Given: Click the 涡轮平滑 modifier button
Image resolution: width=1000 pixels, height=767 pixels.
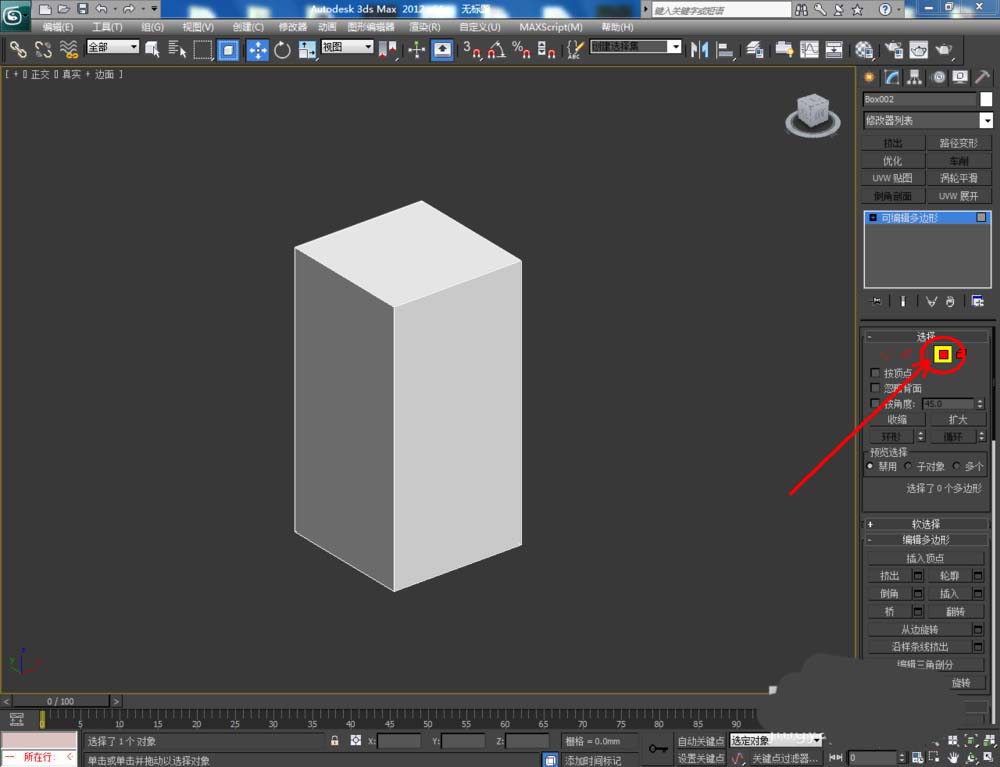Looking at the screenshot, I should coord(958,178).
